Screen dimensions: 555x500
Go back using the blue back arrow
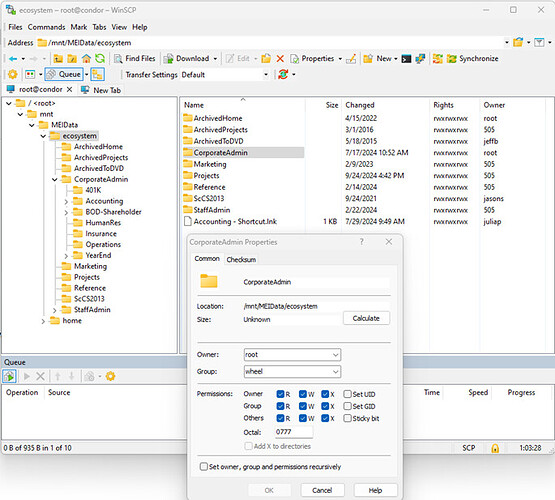[x=13, y=59]
